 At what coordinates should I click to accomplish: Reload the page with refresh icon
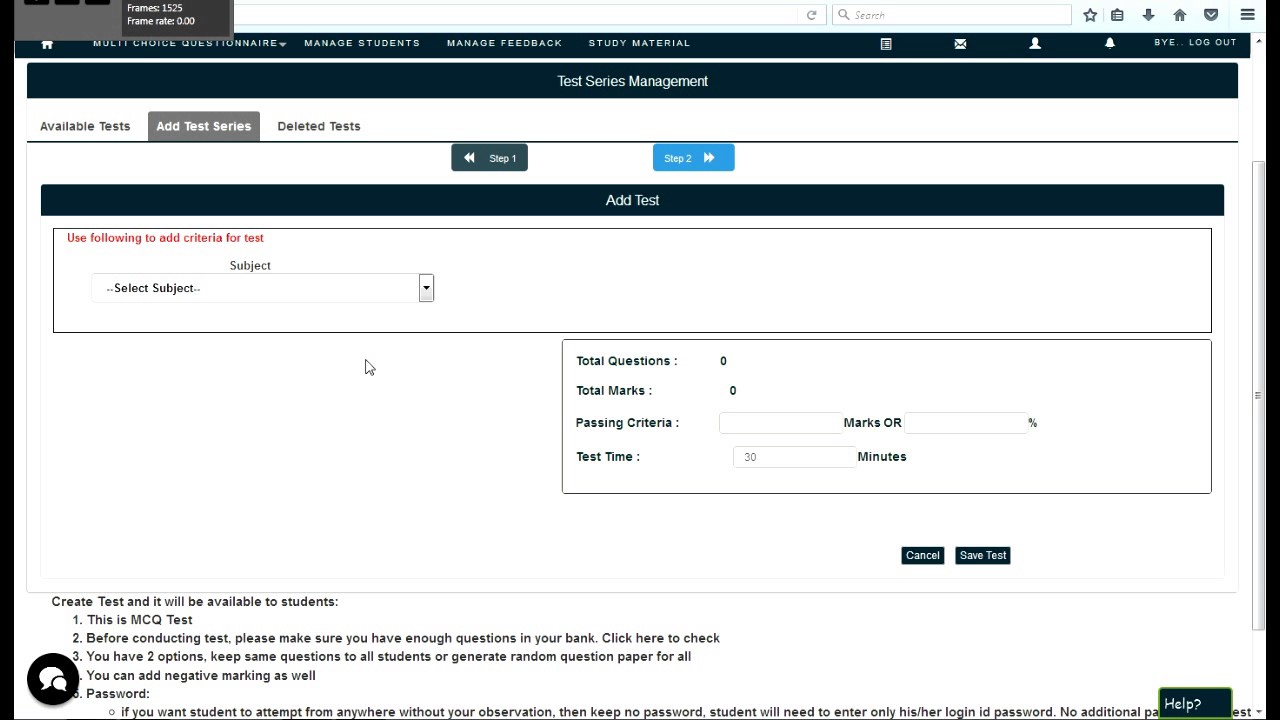(x=812, y=15)
